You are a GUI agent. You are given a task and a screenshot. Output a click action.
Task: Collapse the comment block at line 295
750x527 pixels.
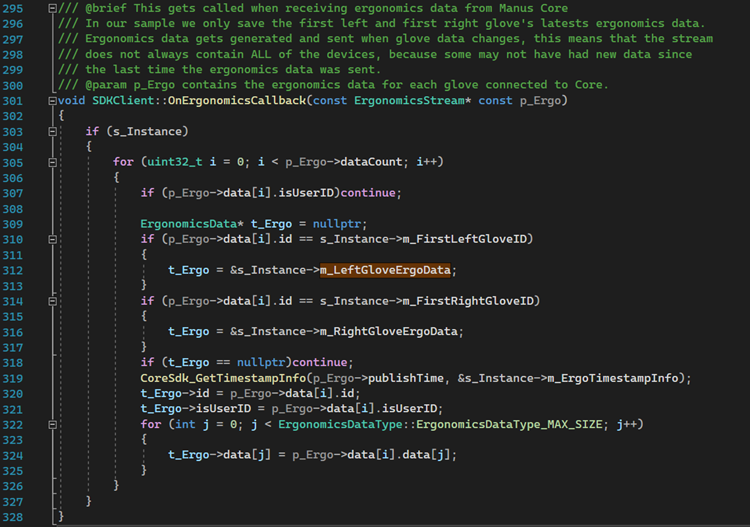pos(53,8)
